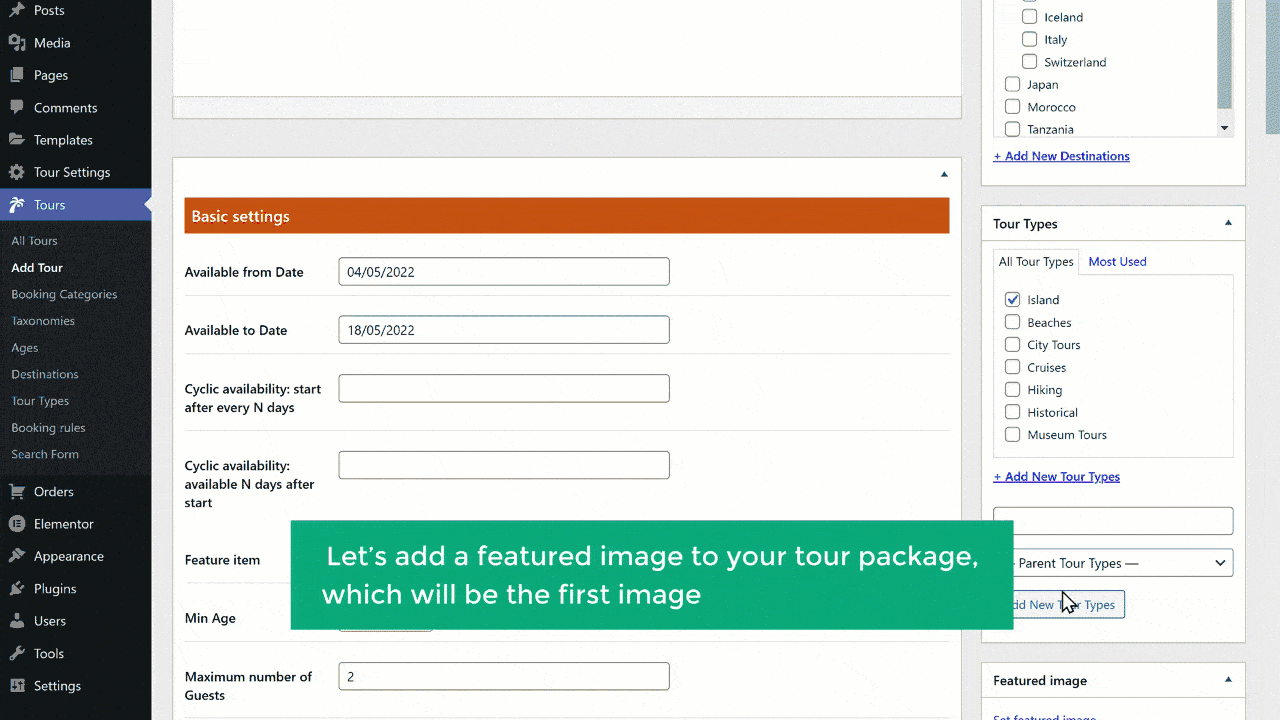Image resolution: width=1280 pixels, height=720 pixels.
Task: Collapse the Basic settings box
Action: click(943, 173)
